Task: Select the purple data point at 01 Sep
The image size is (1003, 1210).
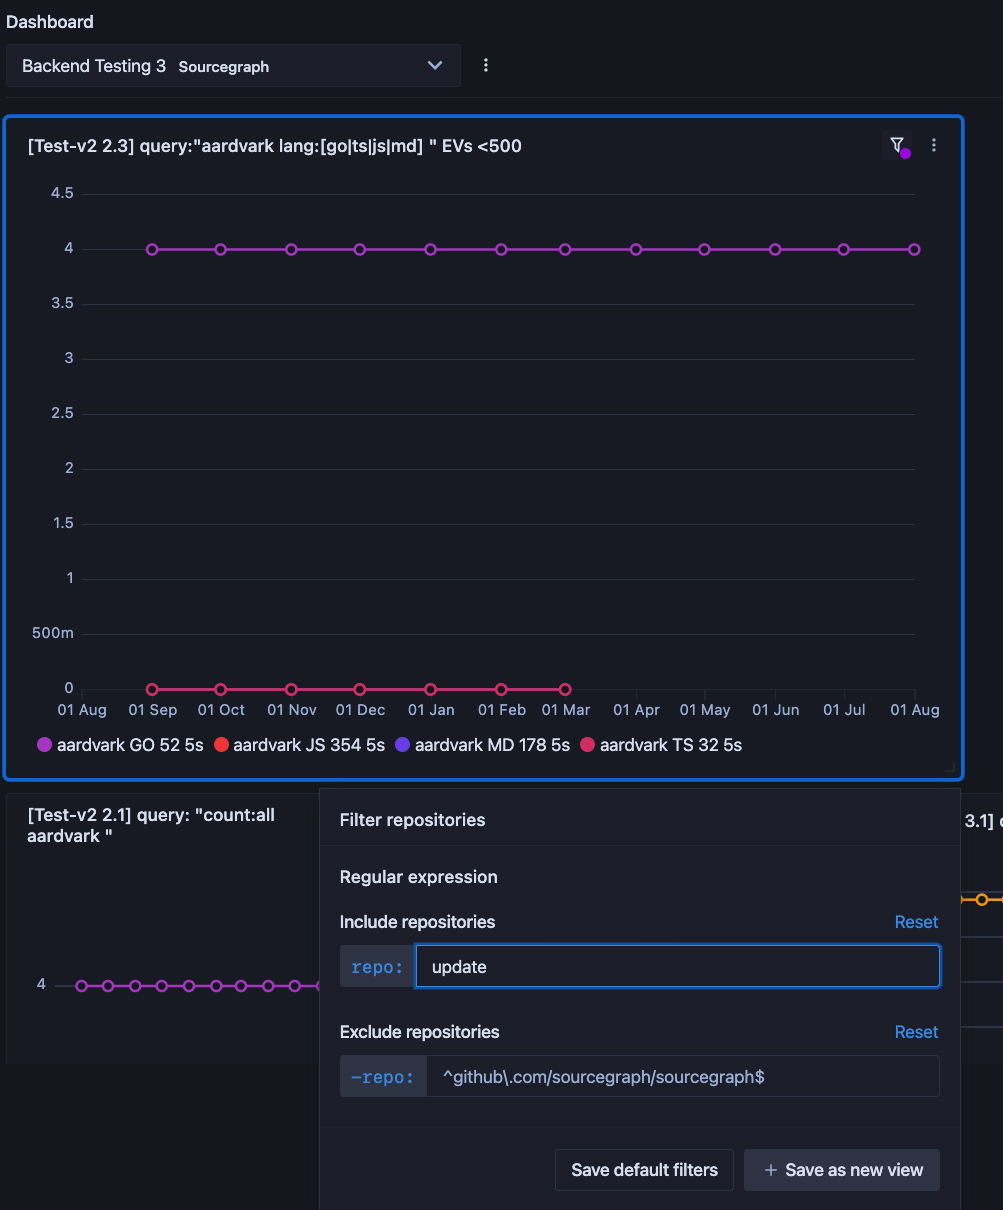Action: click(152, 249)
